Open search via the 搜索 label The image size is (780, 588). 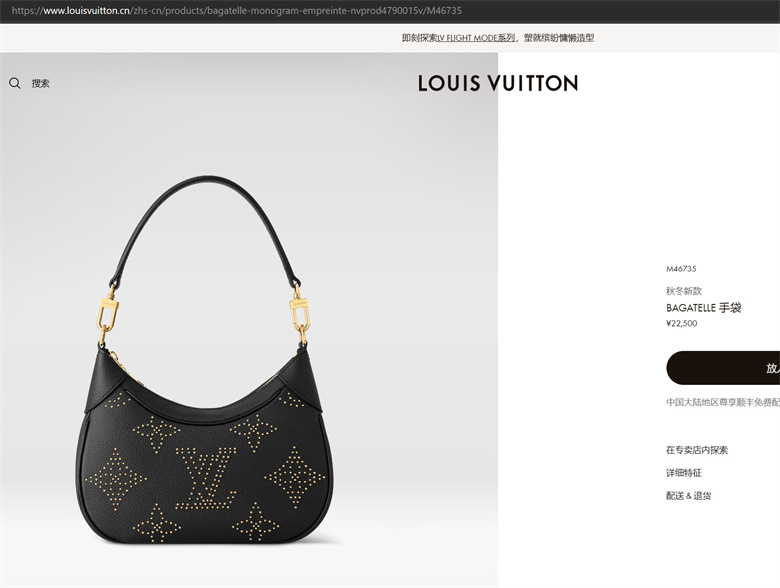point(40,84)
